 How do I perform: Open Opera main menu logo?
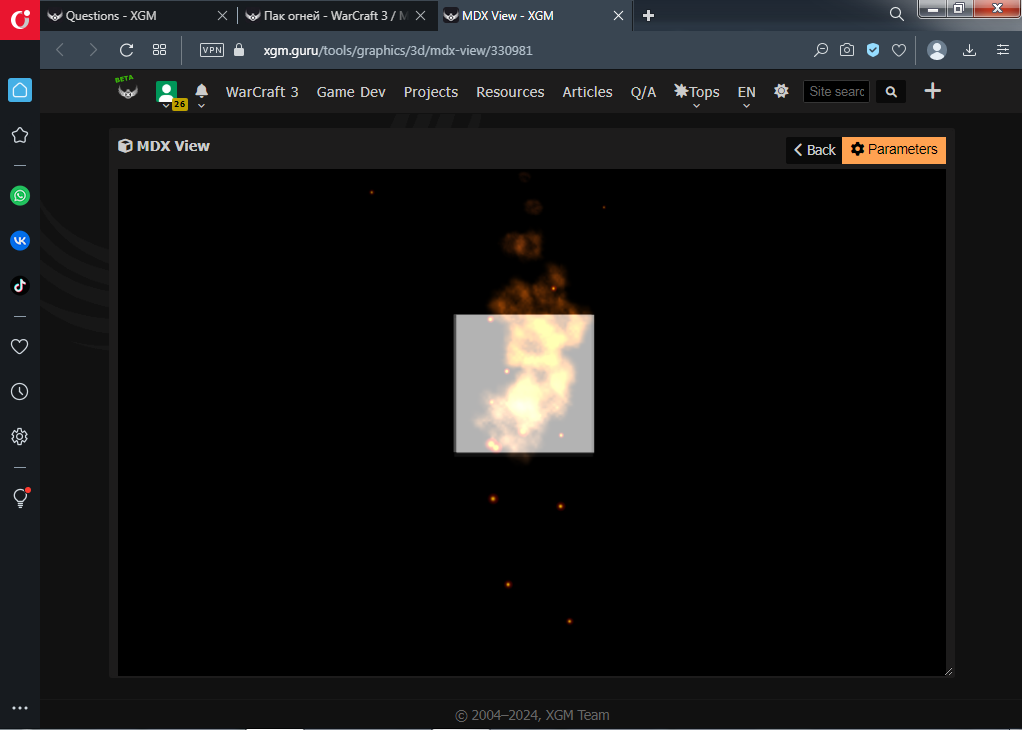pos(20,20)
